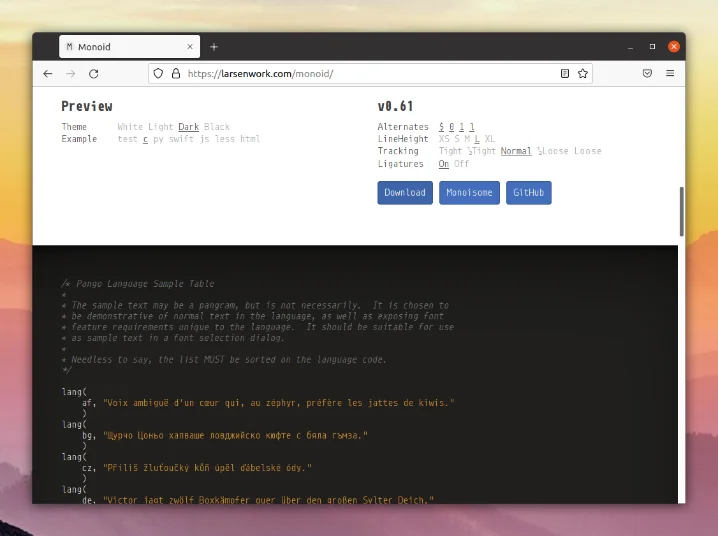Toggle reader view icon in address bar
Screen dimensions: 718x536
coord(565,74)
